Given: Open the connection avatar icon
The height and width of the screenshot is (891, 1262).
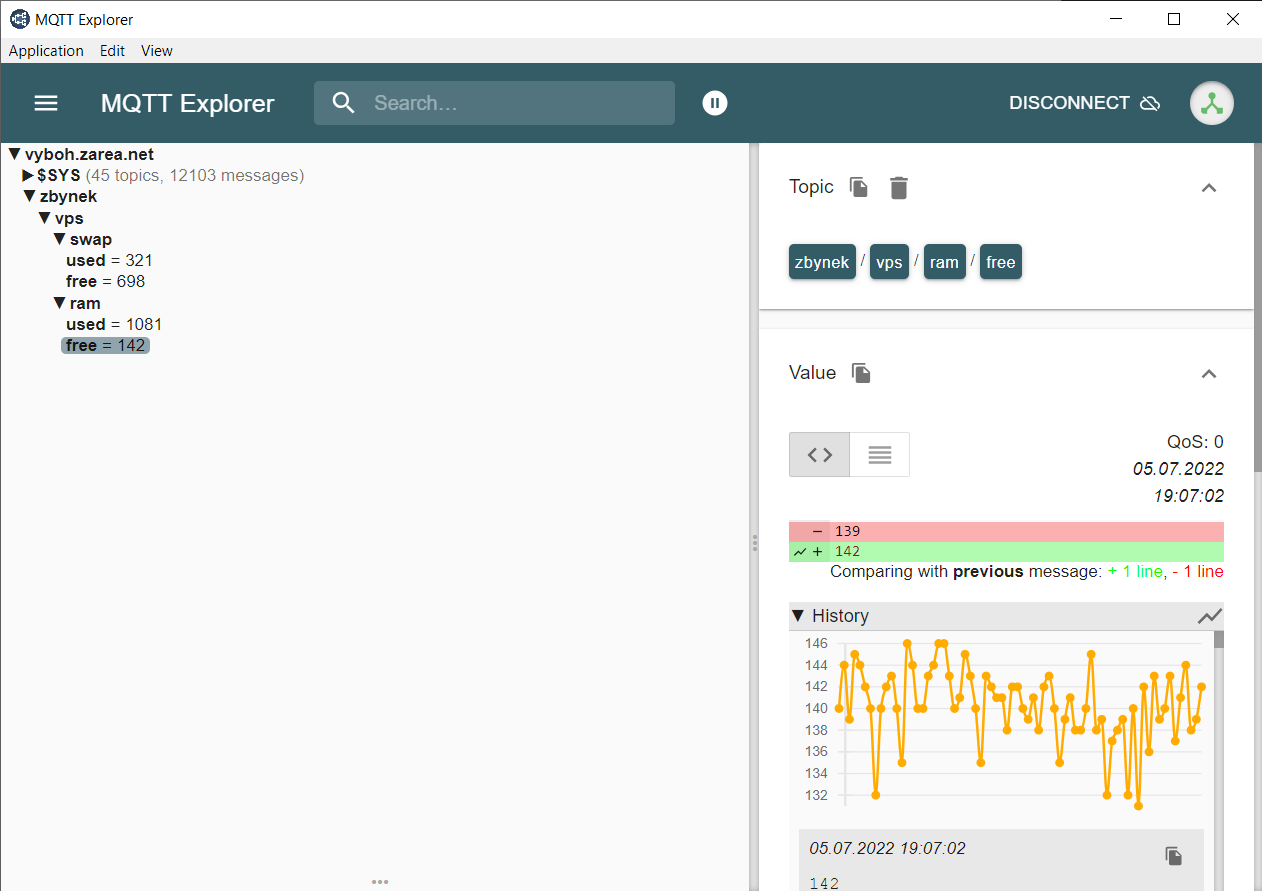Looking at the screenshot, I should pyautogui.click(x=1212, y=103).
